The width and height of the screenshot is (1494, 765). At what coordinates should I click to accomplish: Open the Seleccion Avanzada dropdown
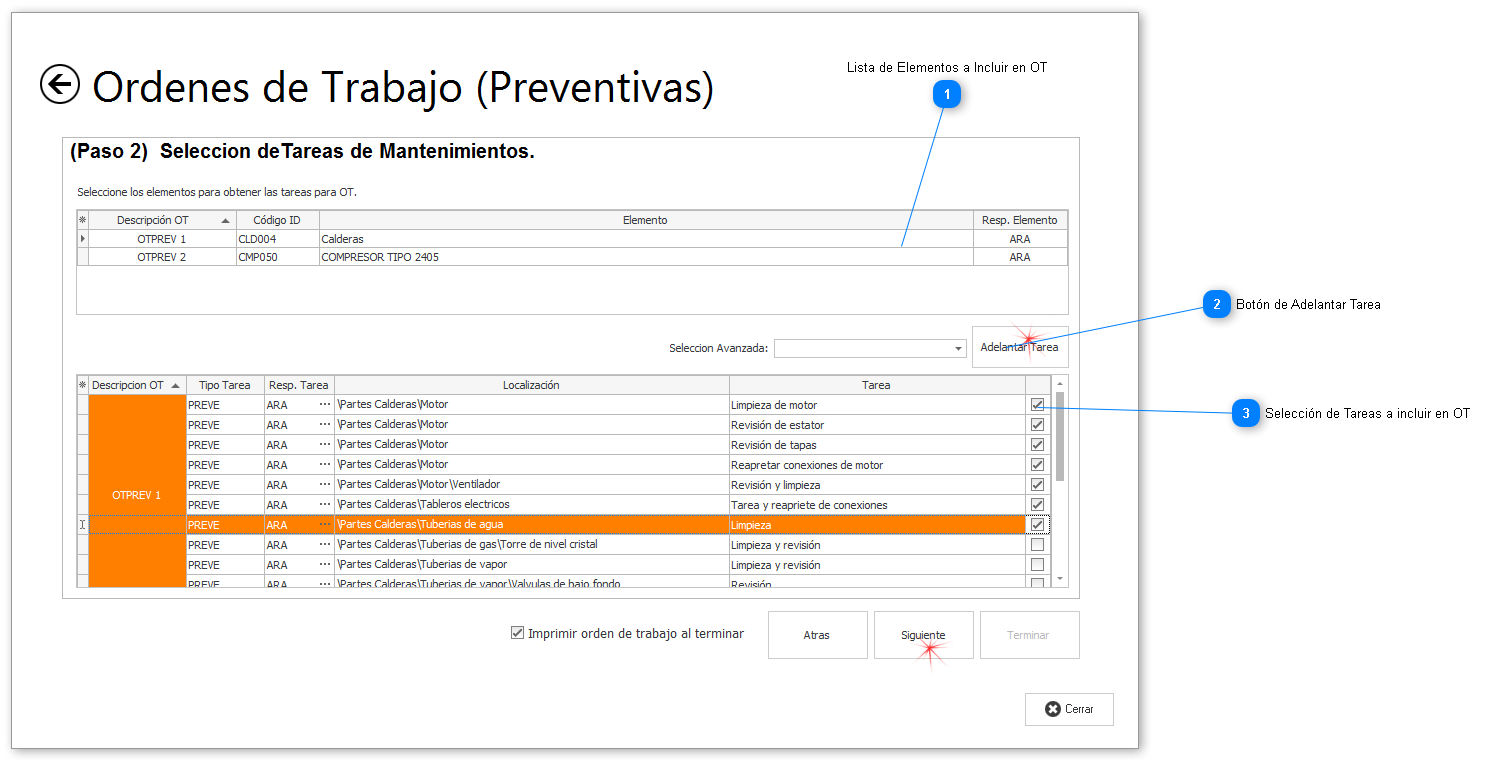pyautogui.click(x=959, y=348)
